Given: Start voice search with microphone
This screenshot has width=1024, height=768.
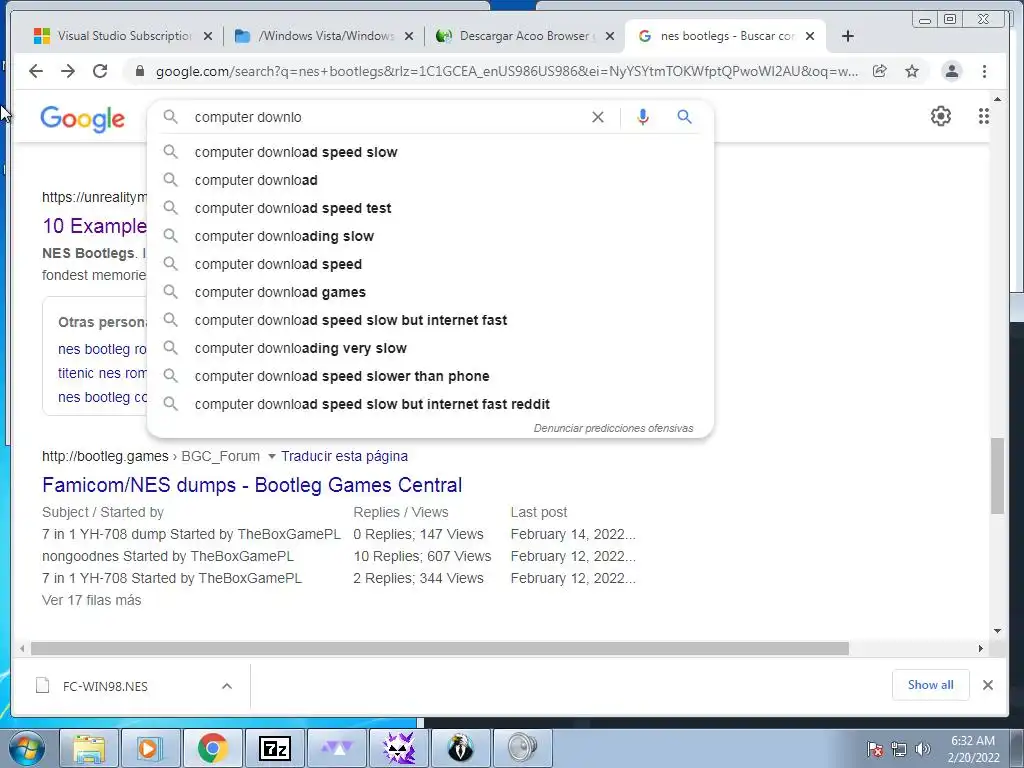Looking at the screenshot, I should click(643, 117).
